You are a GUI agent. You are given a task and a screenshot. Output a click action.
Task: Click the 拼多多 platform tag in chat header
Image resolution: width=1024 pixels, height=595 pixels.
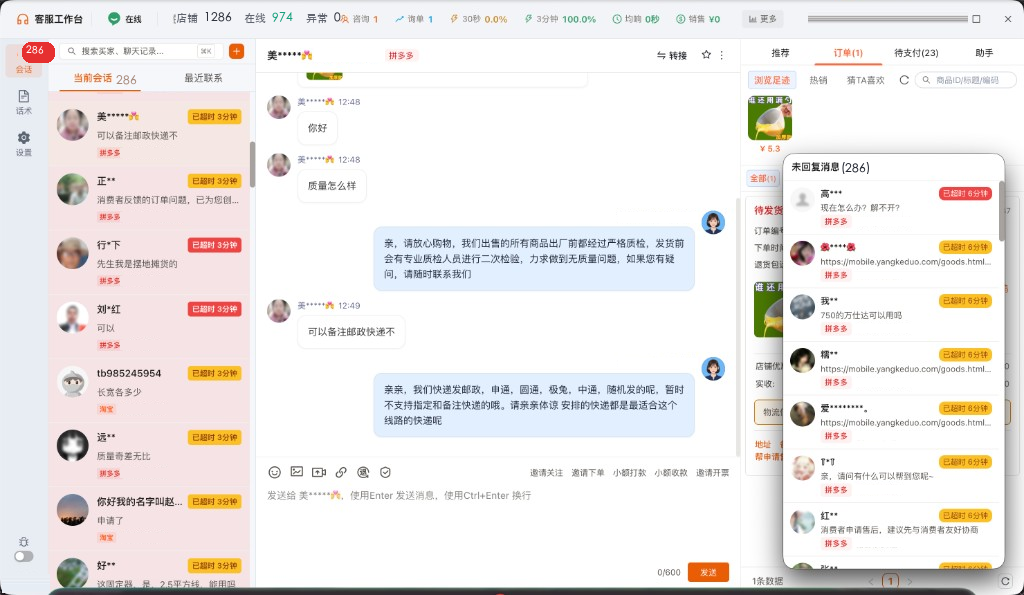pos(401,56)
